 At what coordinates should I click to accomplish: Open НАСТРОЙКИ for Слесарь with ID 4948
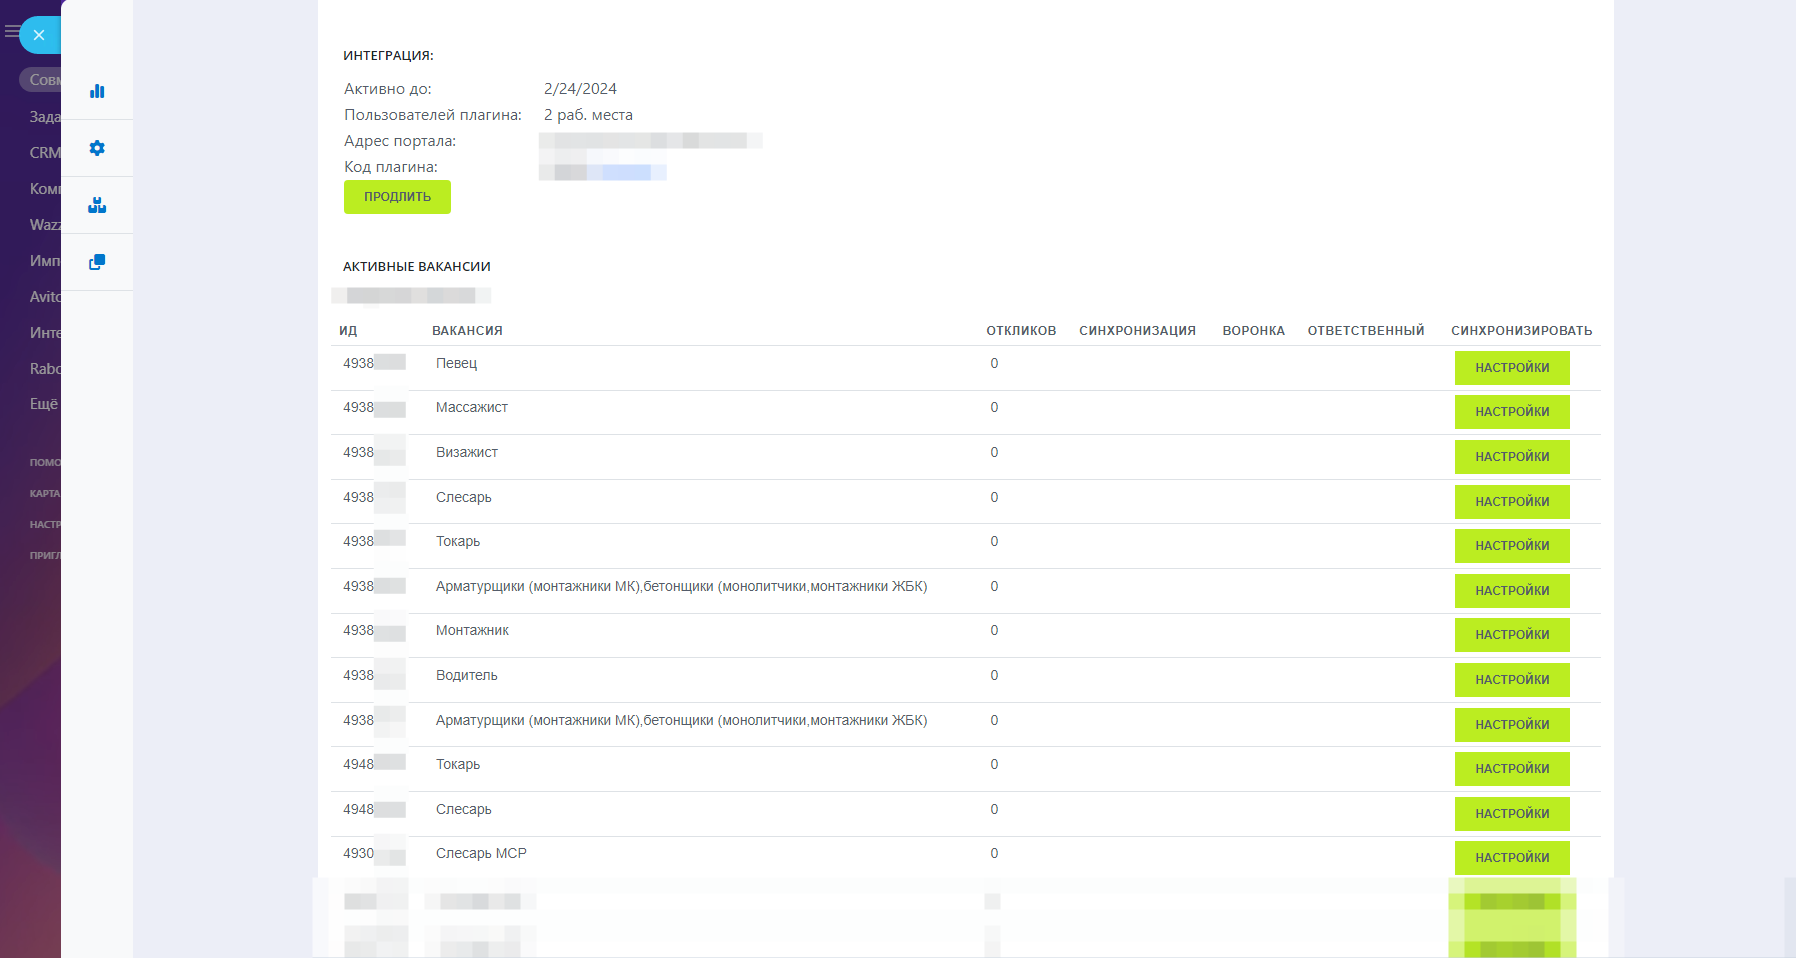(1512, 814)
